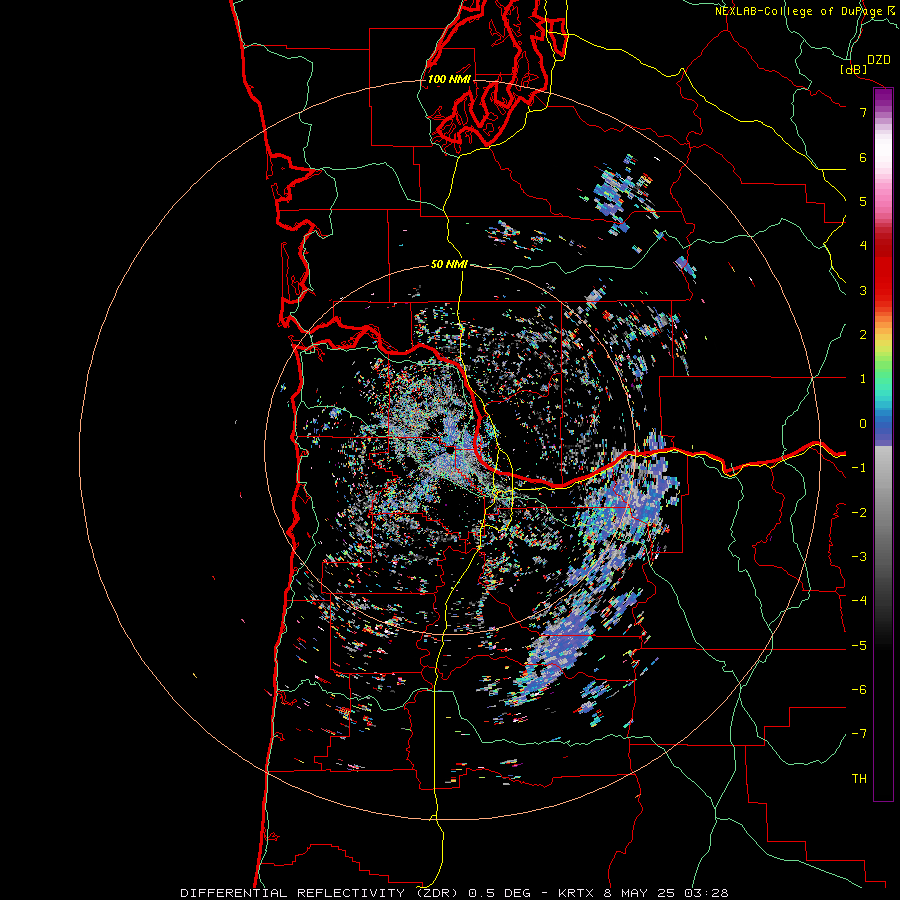Click the NEXLAB-College of DuPage label
900x900 pixels.
(803, 11)
